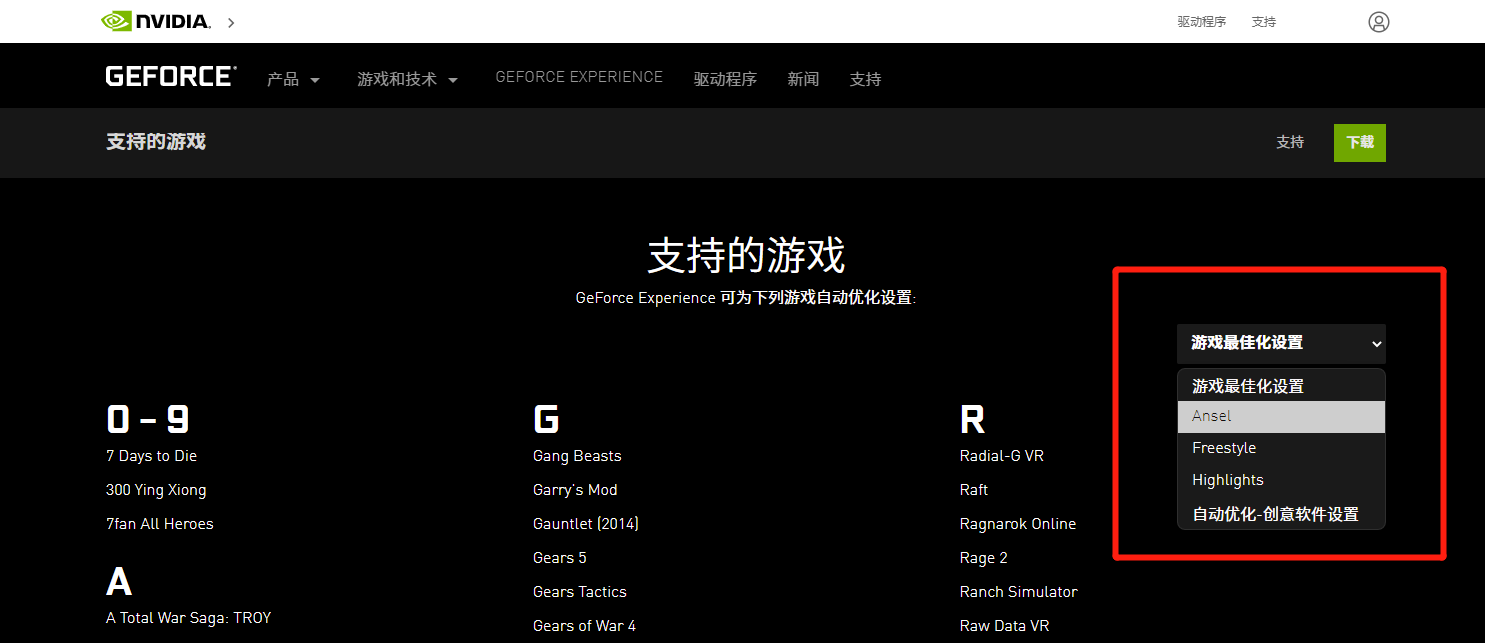Open 新闻 in the nav bar

(803, 79)
